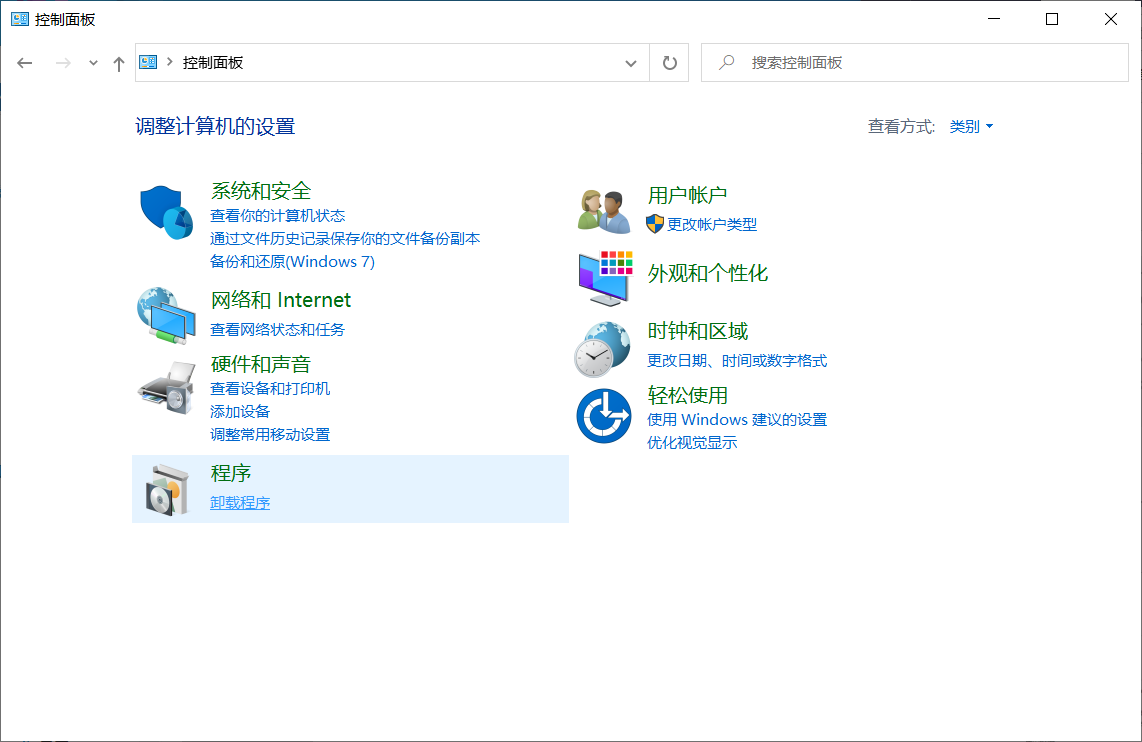1142x742 pixels.
Task: Click 卸载程序 link
Action: (x=240, y=503)
